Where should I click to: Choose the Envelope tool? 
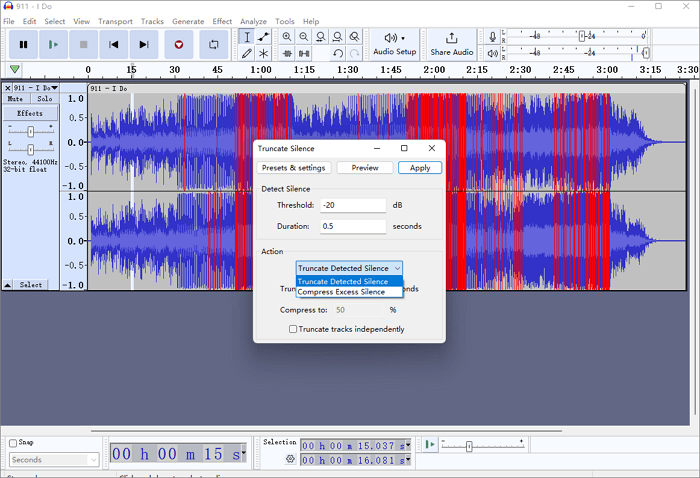(263, 37)
